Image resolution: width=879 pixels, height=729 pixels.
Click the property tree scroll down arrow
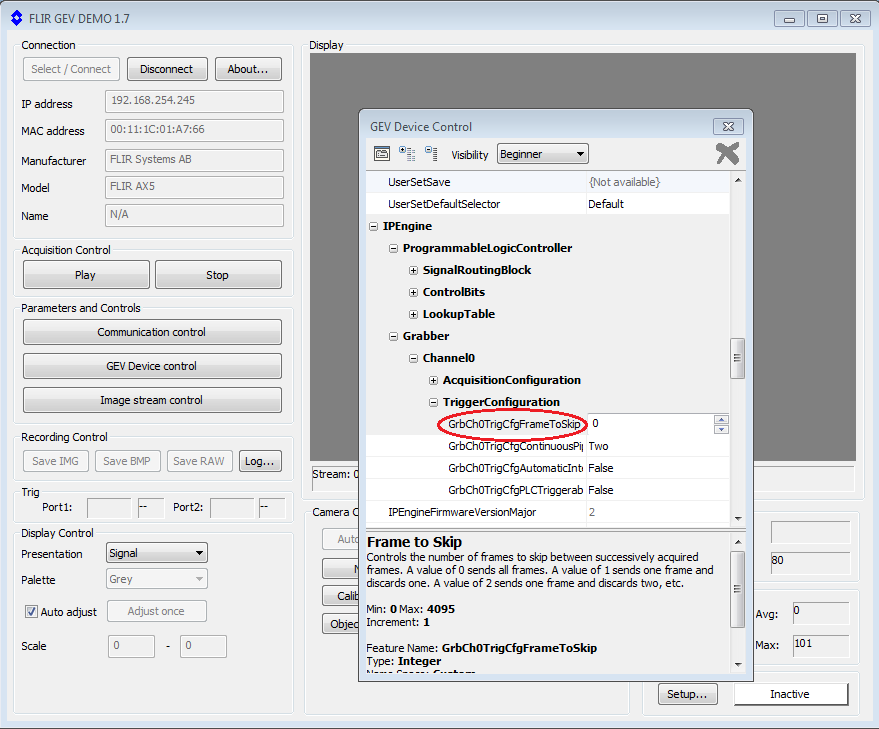(738, 519)
